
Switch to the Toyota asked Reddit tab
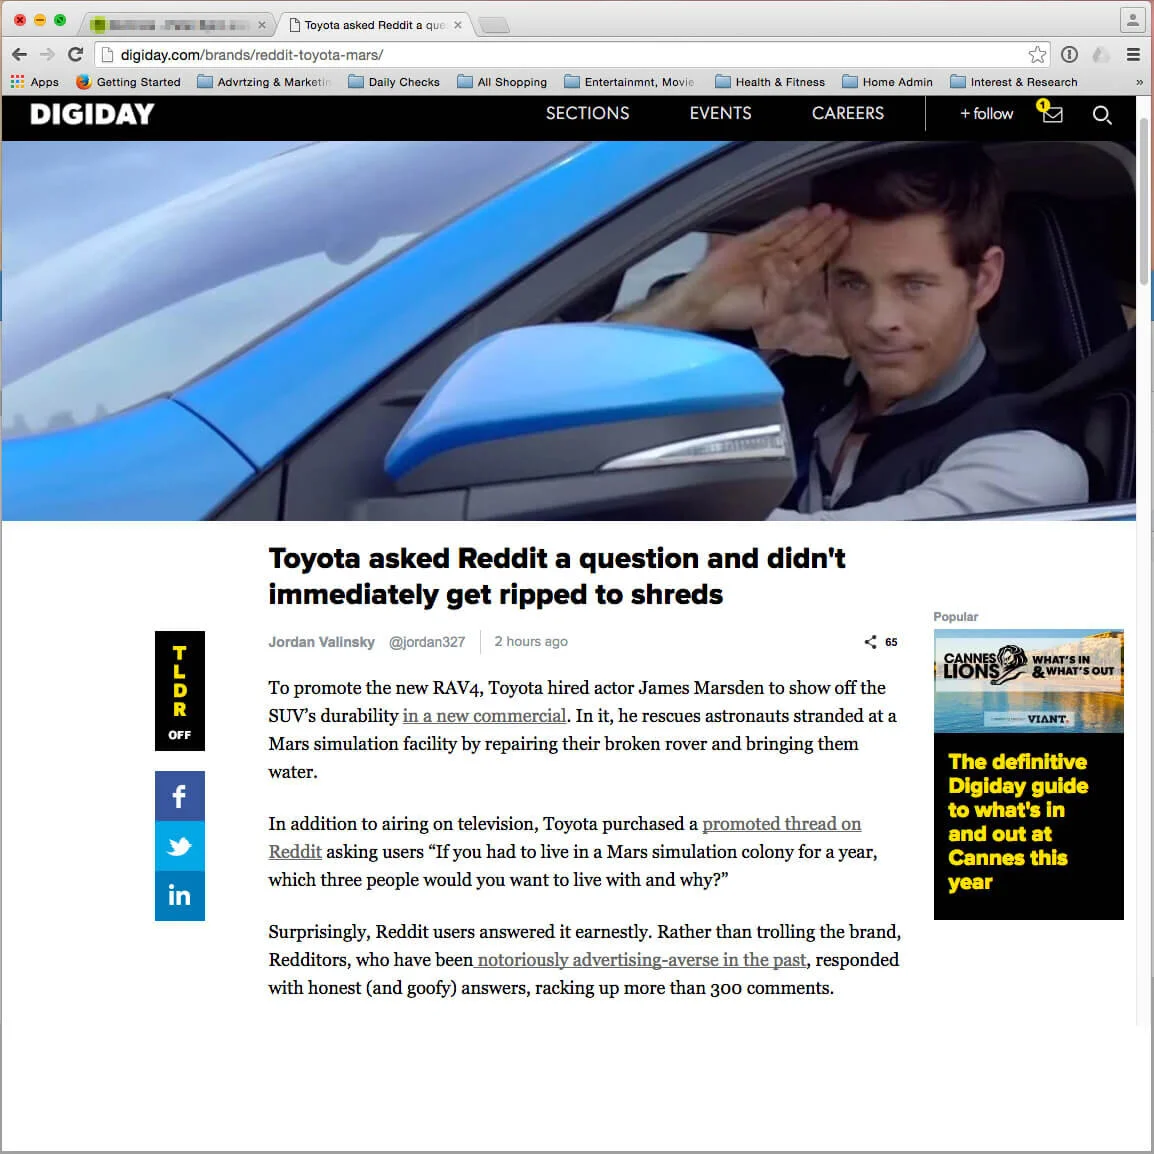[374, 25]
